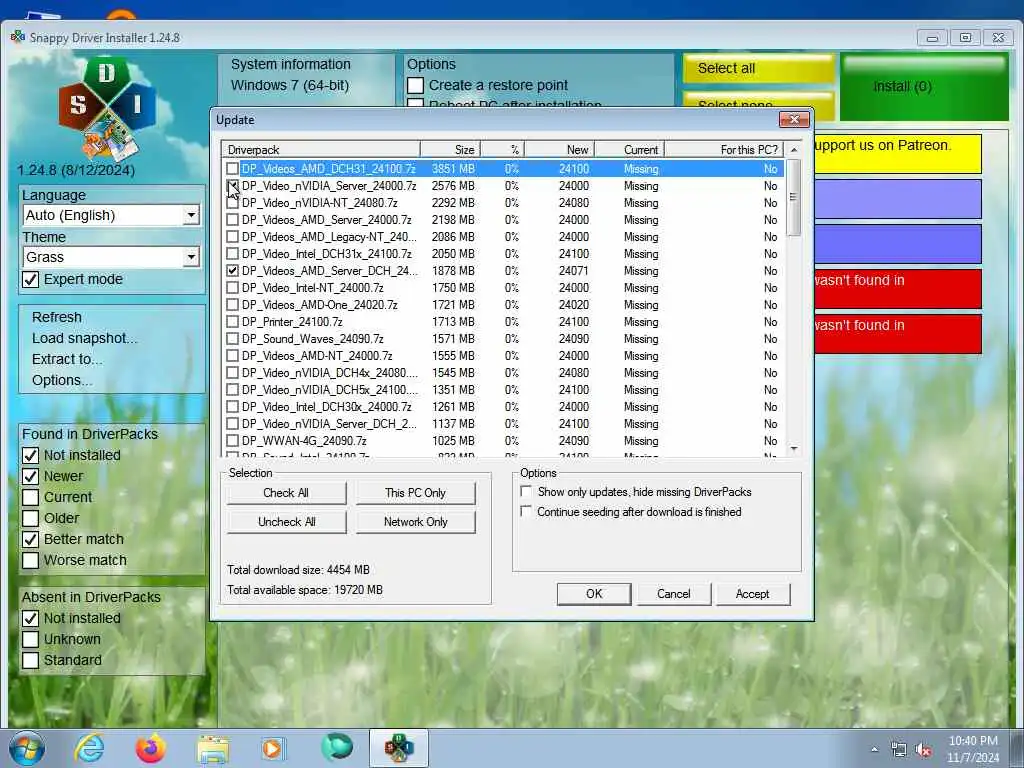Click Extract to... in side menu
The image size is (1024, 768).
click(67, 359)
